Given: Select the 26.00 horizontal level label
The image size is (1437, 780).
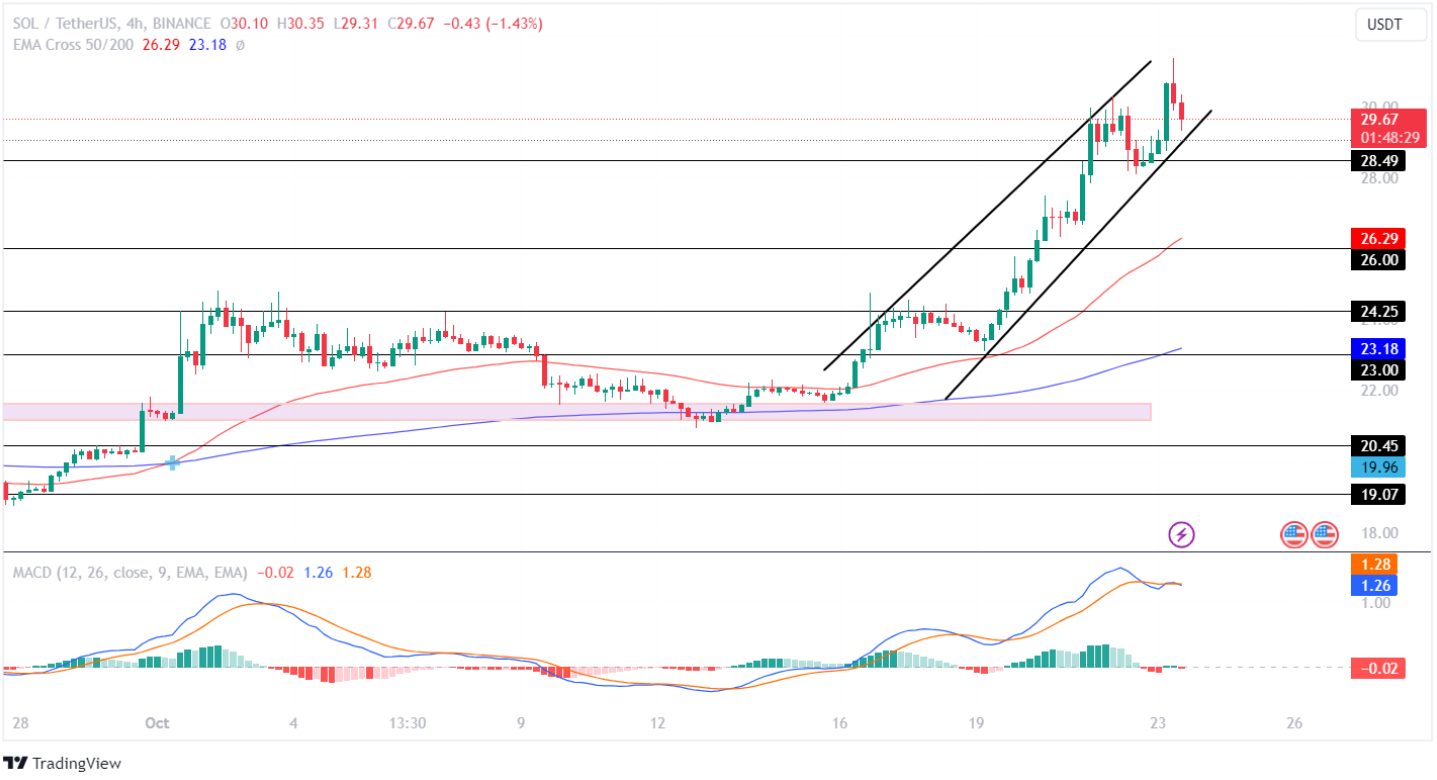Looking at the screenshot, I should (1379, 260).
